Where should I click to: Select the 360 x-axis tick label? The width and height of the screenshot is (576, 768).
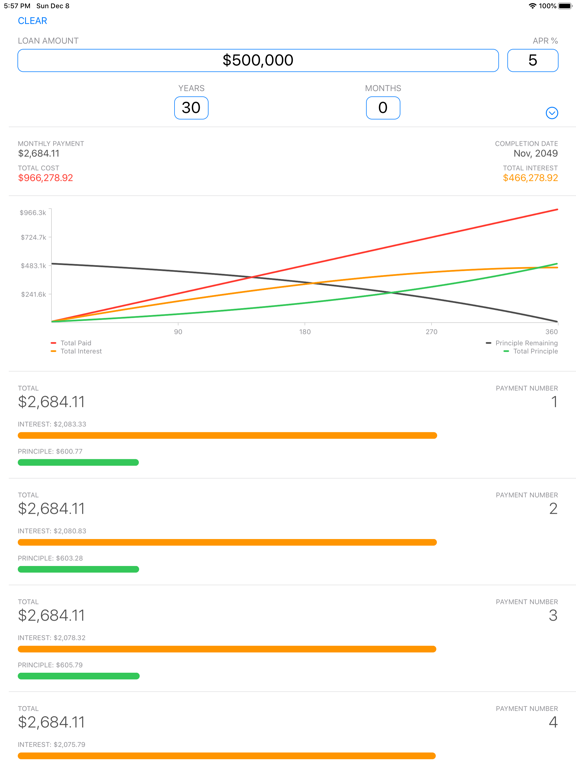point(552,332)
